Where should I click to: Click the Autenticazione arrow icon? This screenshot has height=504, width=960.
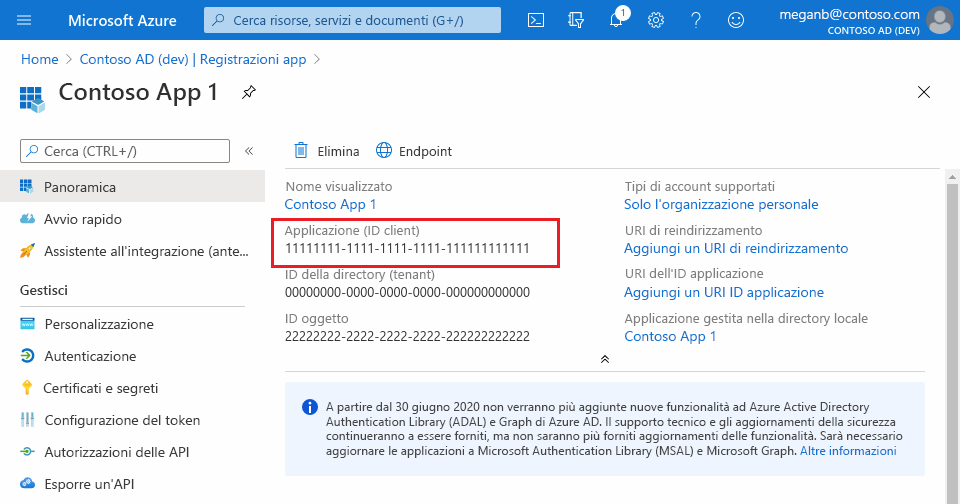click(x=28, y=356)
